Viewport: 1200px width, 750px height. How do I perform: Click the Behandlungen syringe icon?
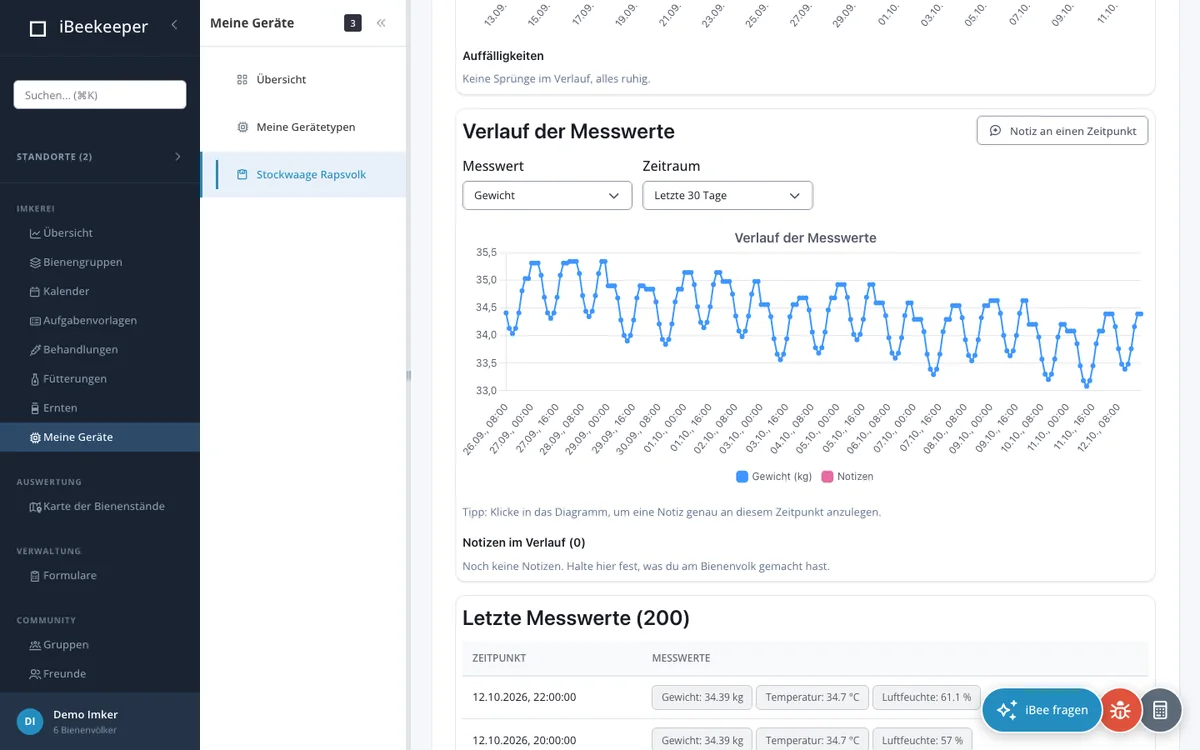35,350
